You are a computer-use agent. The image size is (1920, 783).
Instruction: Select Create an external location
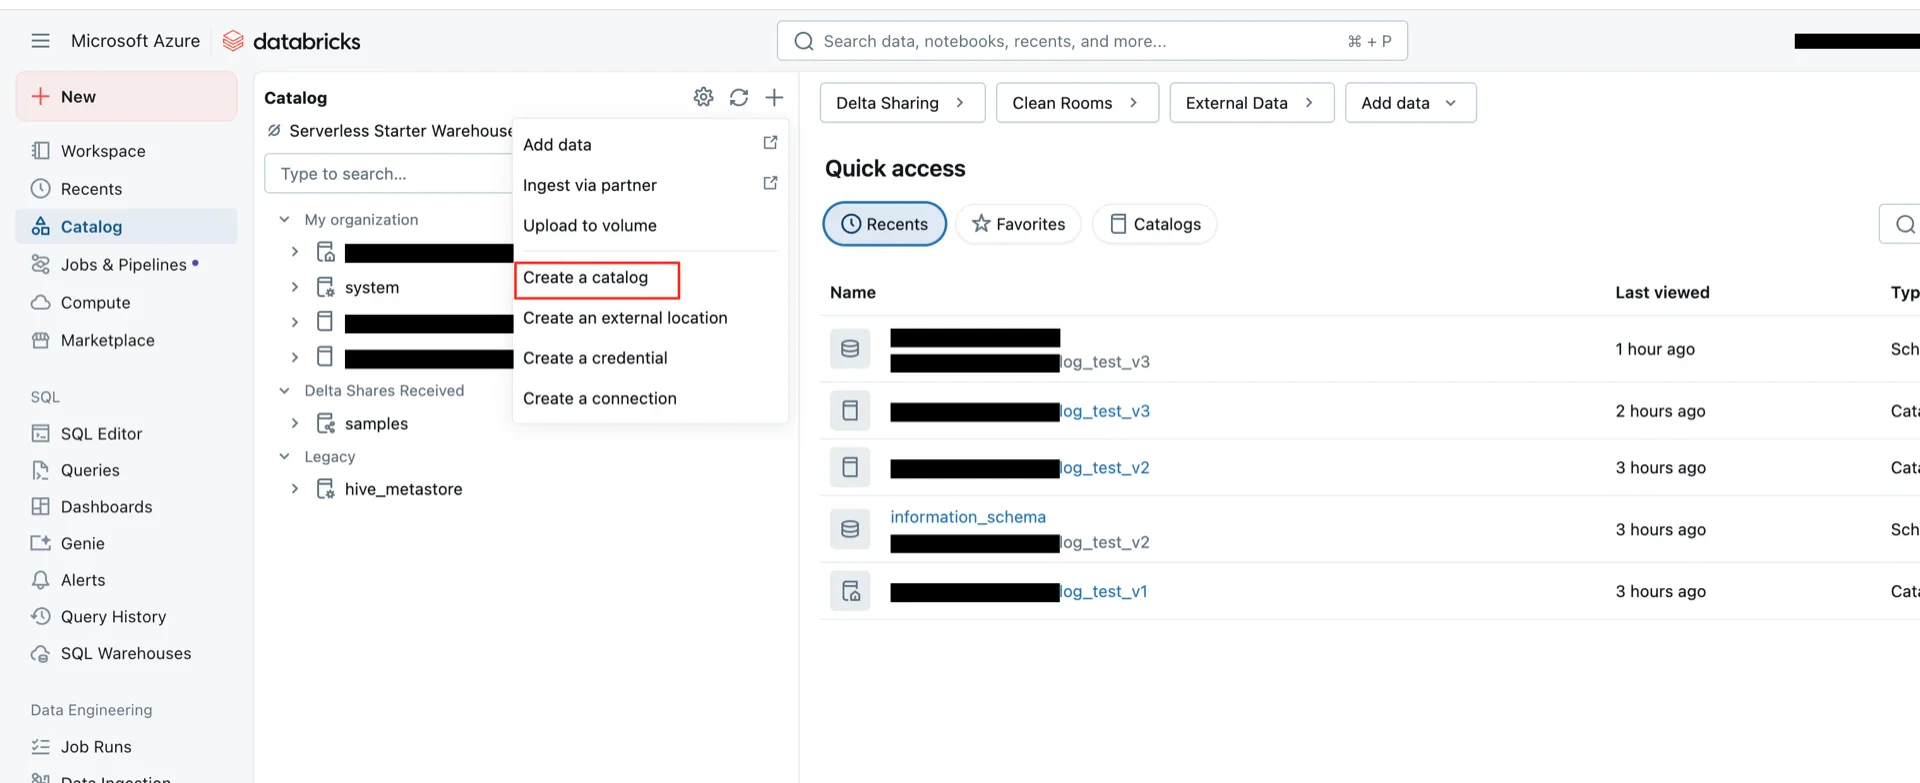click(x=650, y=318)
